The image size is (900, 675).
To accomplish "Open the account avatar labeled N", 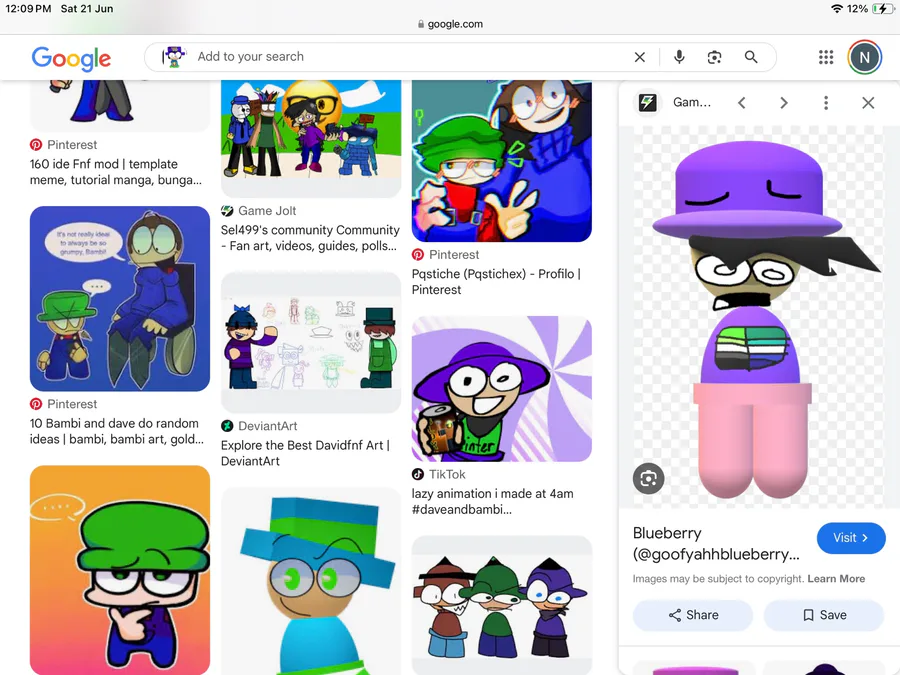I will [864, 57].
